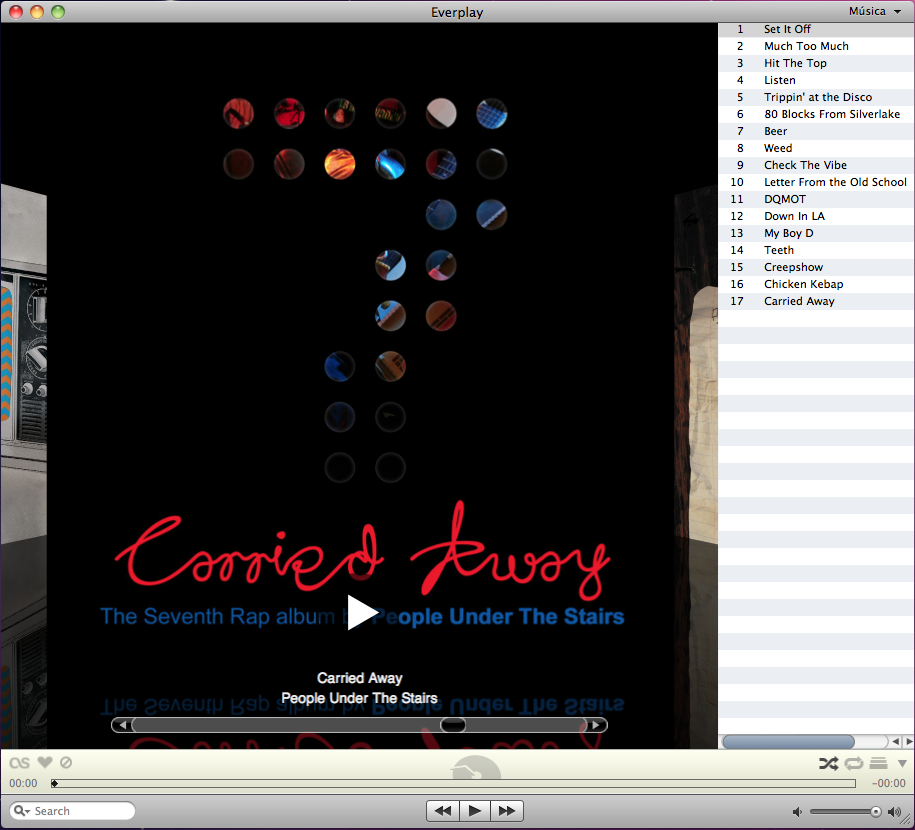This screenshot has width=915, height=830.
Task: Click the cover flow scrollbar thumb
Action: pyautogui.click(x=453, y=725)
